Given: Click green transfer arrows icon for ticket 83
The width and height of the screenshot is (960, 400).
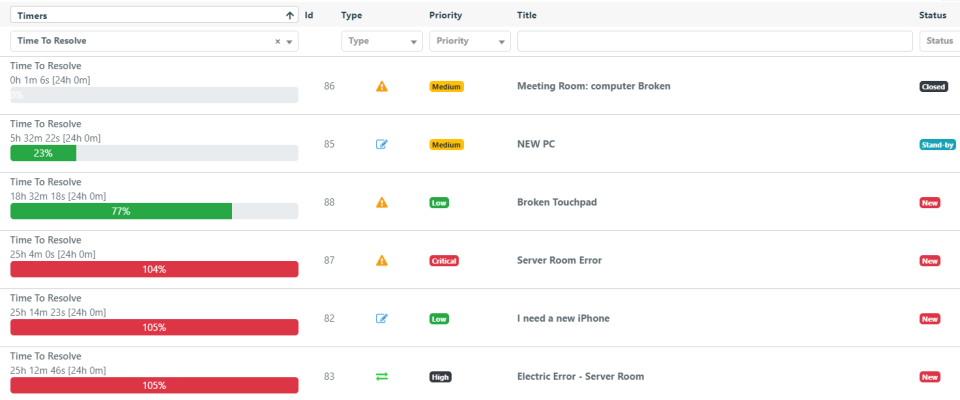Looking at the screenshot, I should point(381,377).
